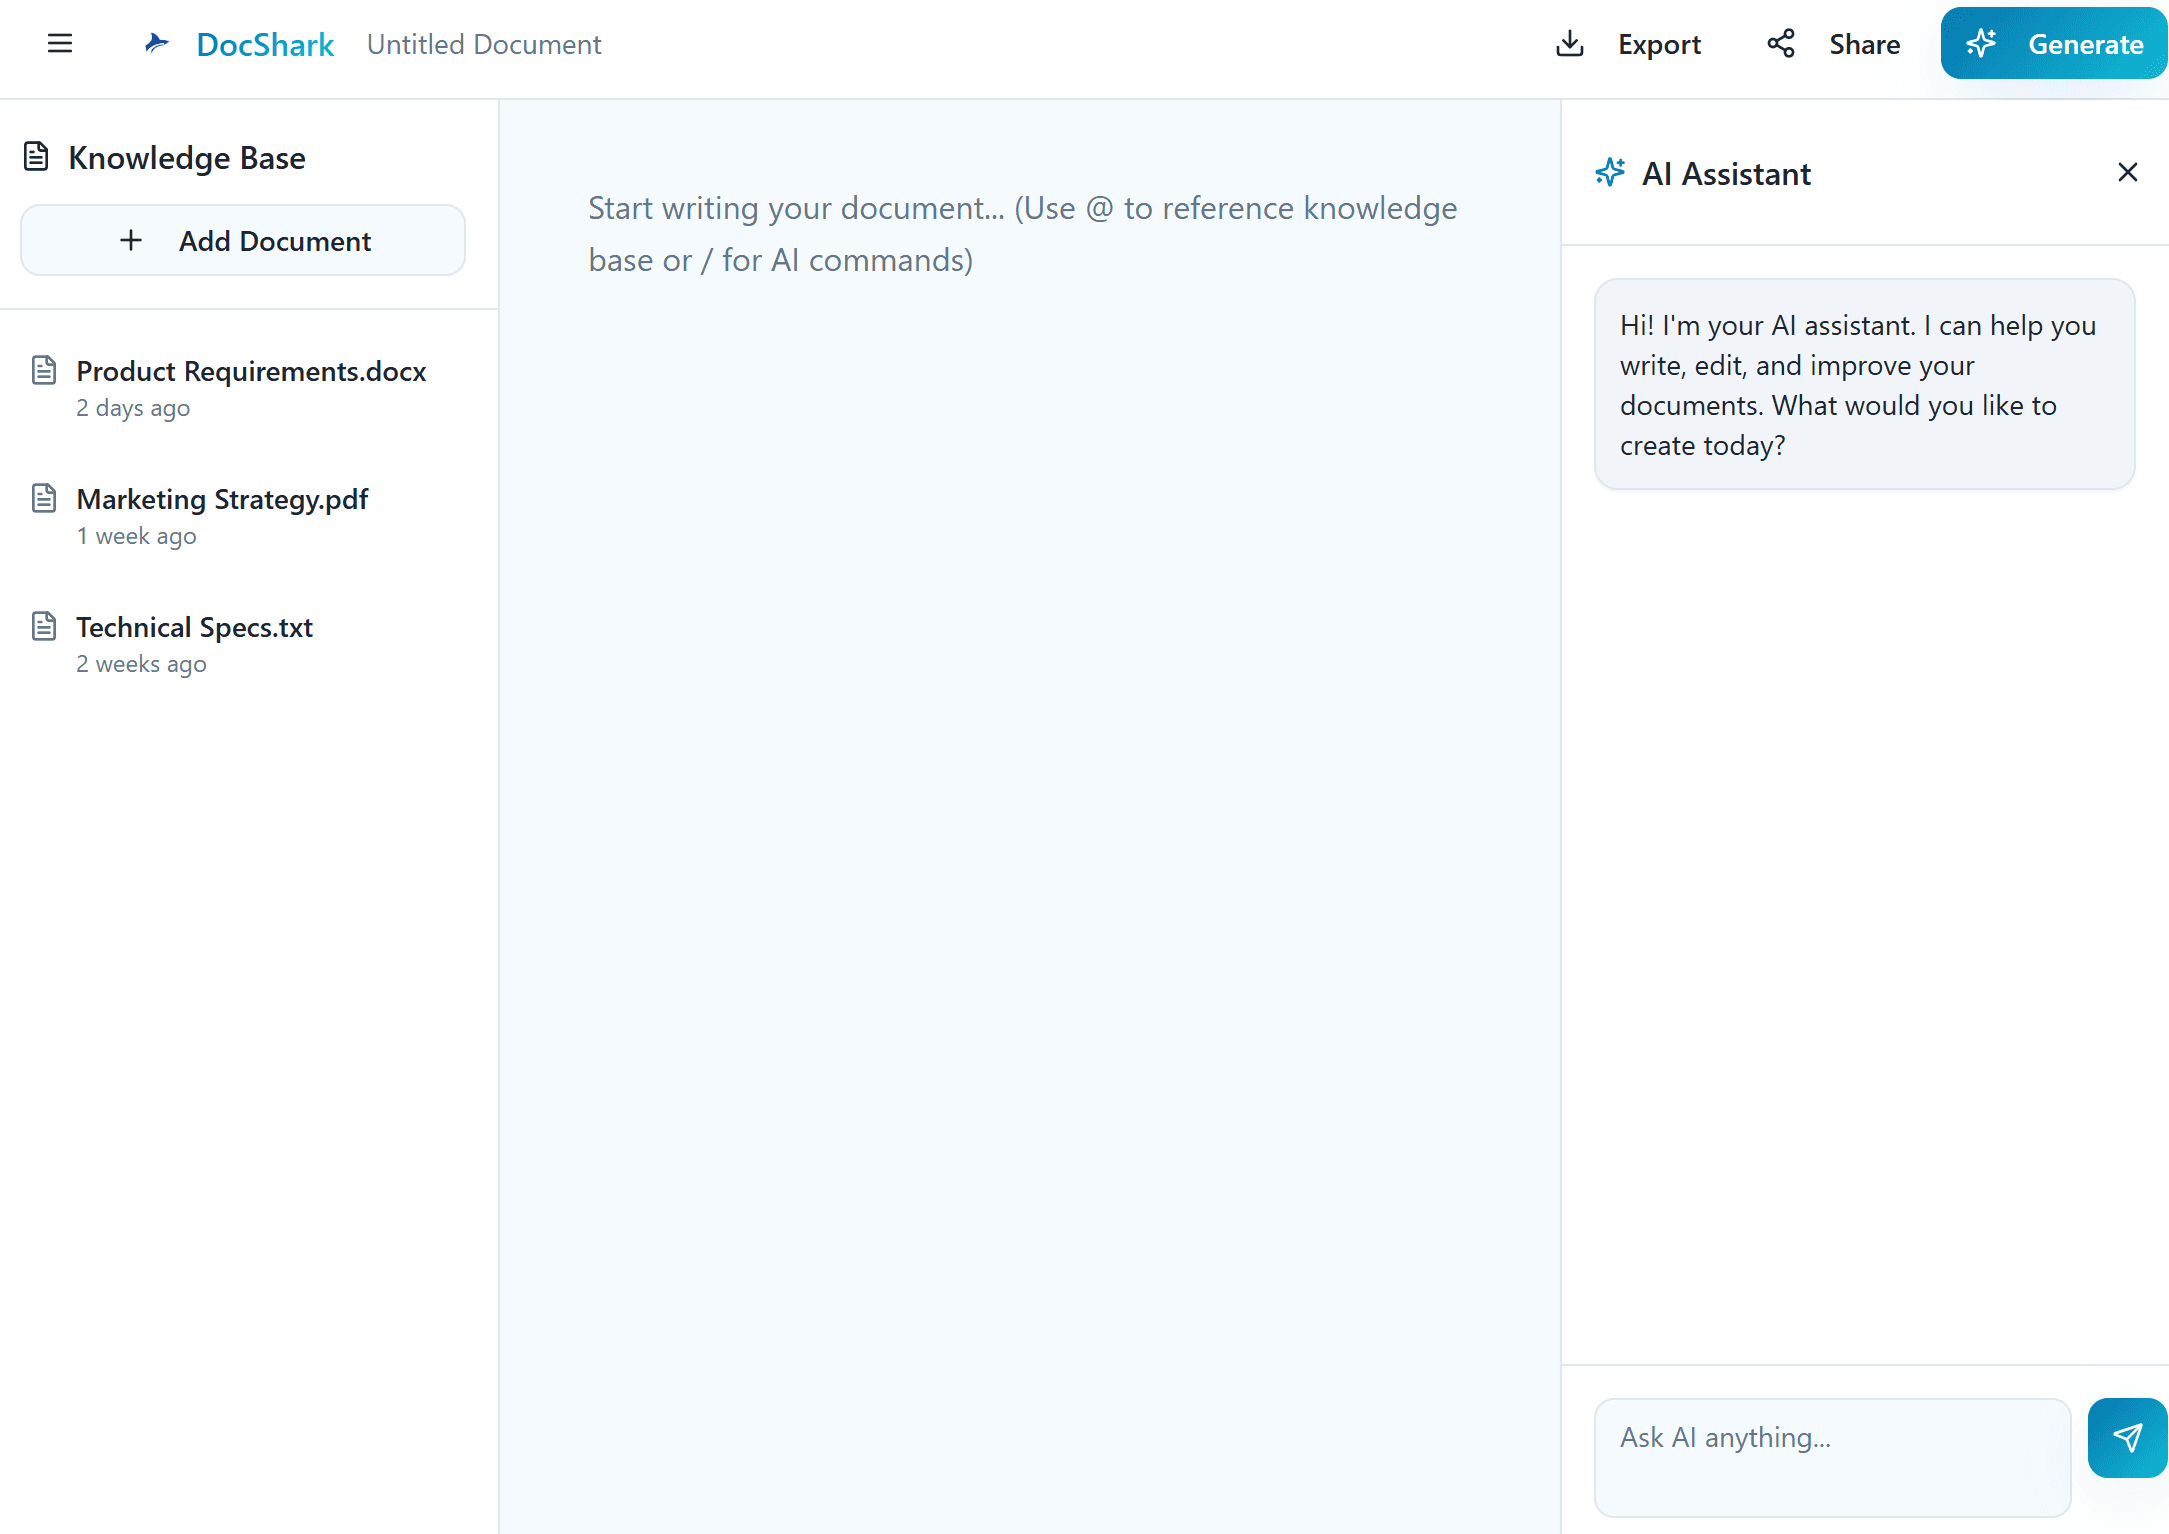Click the AI Assistant sparkle icon

point(1610,172)
